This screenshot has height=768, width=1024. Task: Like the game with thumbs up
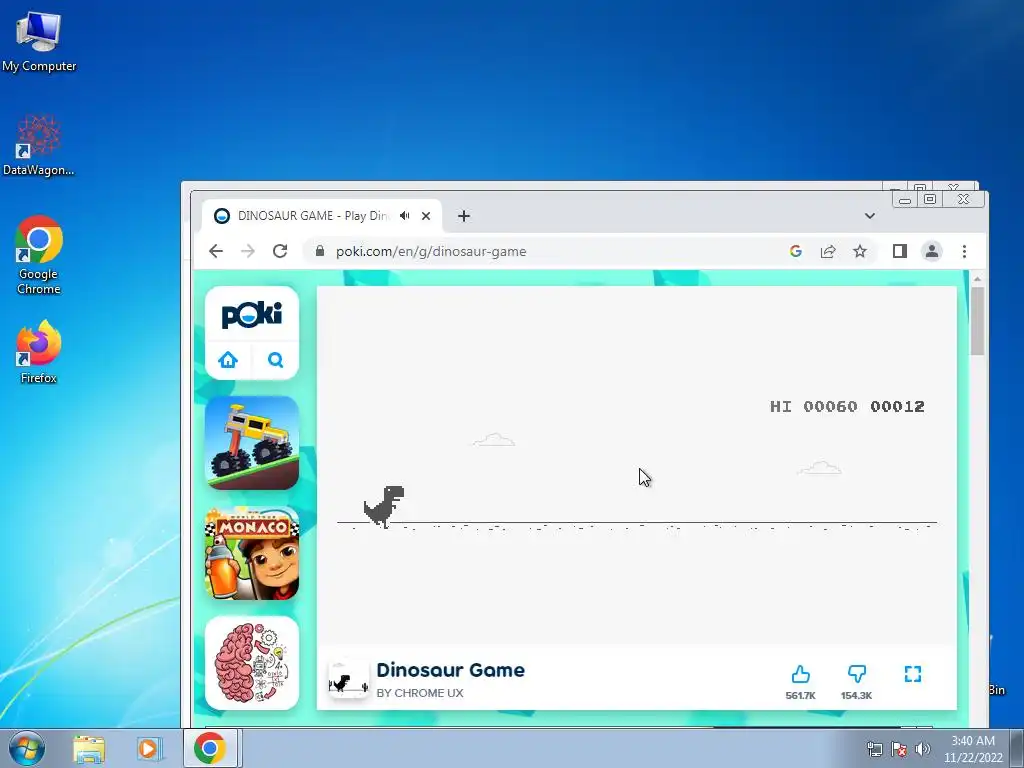[x=801, y=674]
